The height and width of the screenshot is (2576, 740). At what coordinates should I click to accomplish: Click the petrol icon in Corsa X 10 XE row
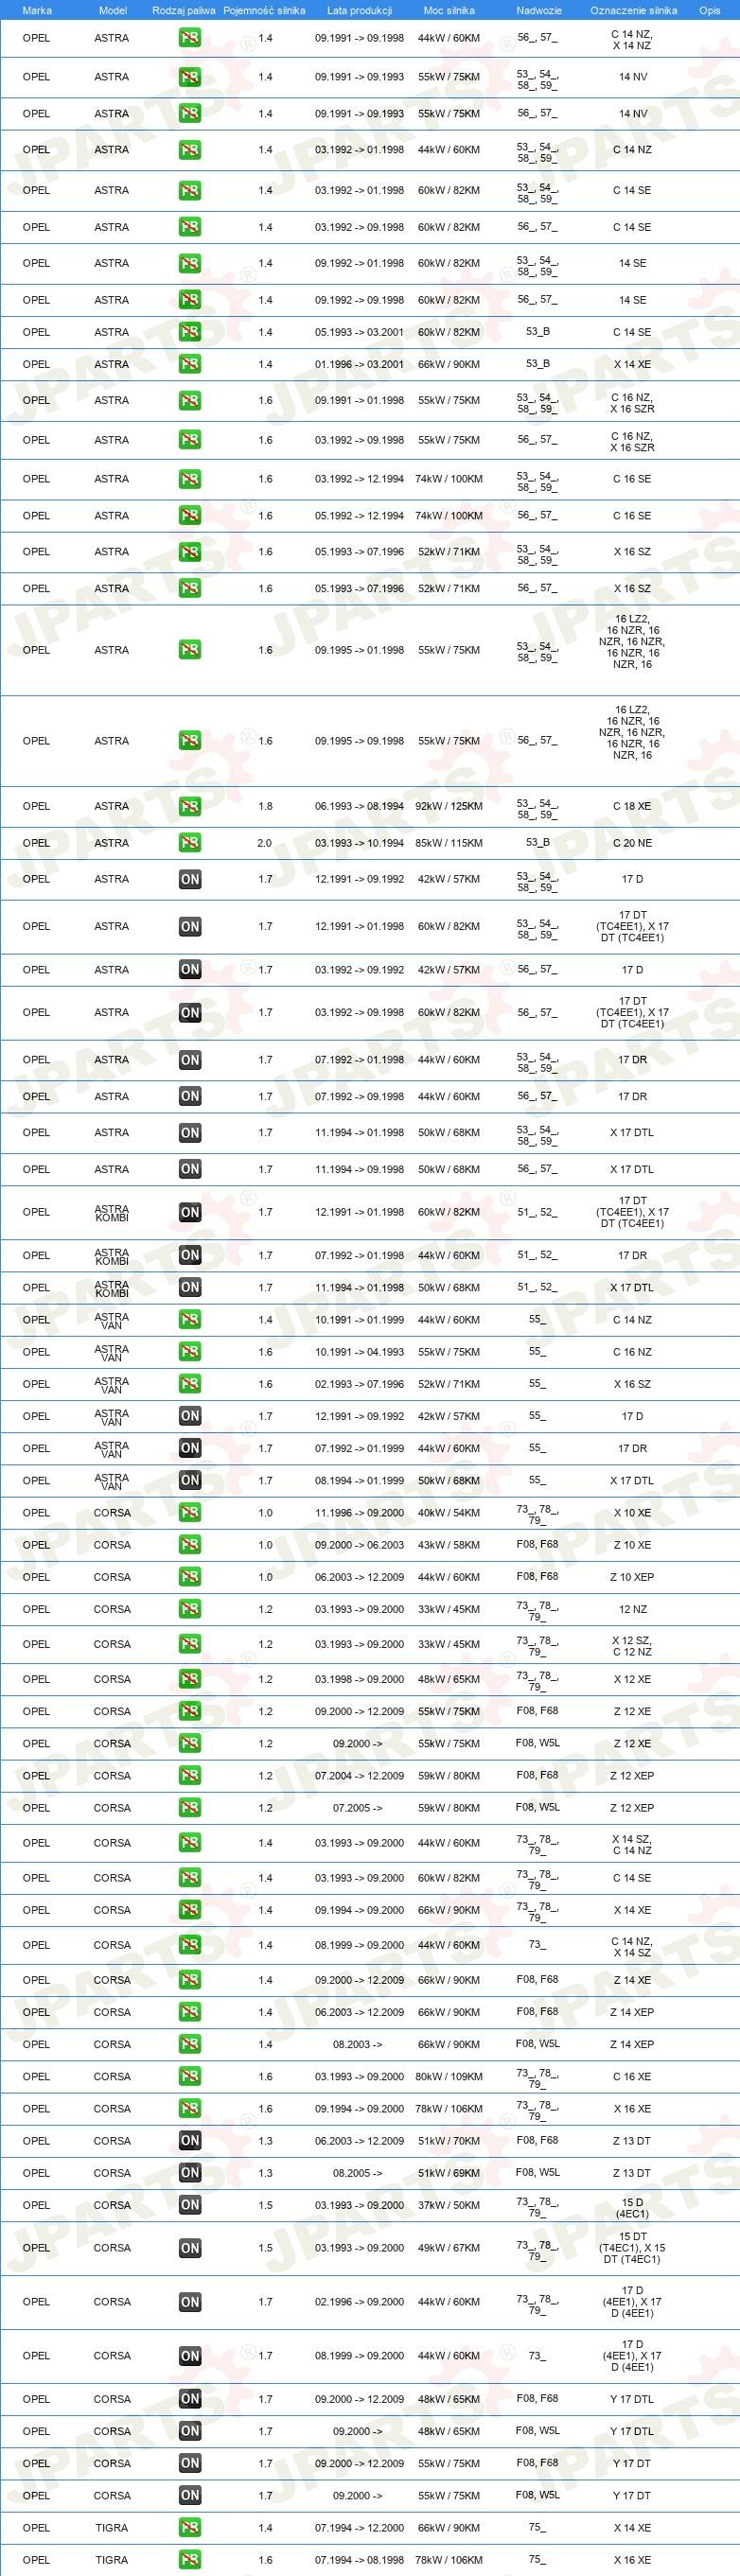(189, 1513)
